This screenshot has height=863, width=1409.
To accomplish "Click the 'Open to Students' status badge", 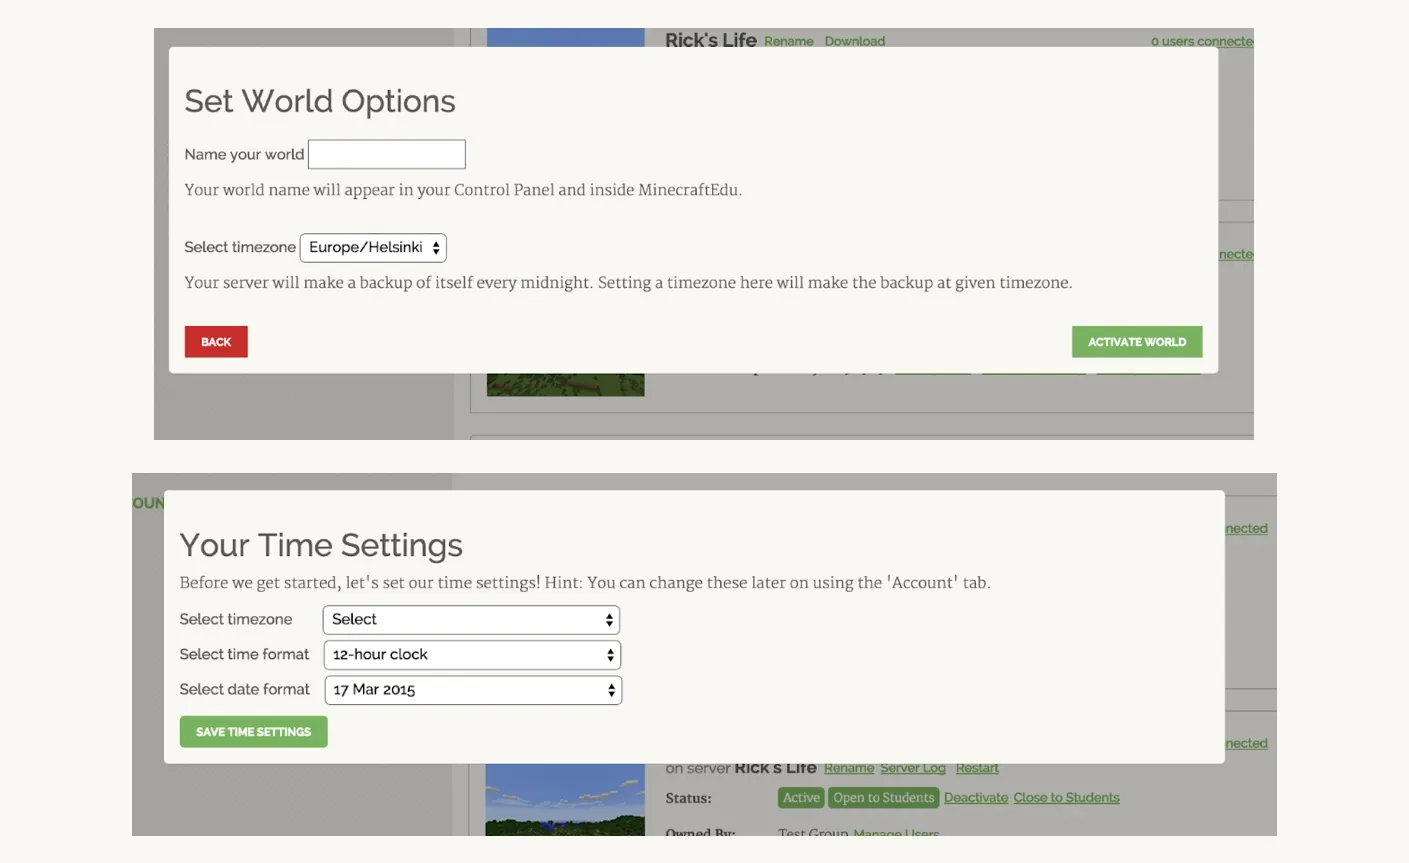I will point(884,797).
